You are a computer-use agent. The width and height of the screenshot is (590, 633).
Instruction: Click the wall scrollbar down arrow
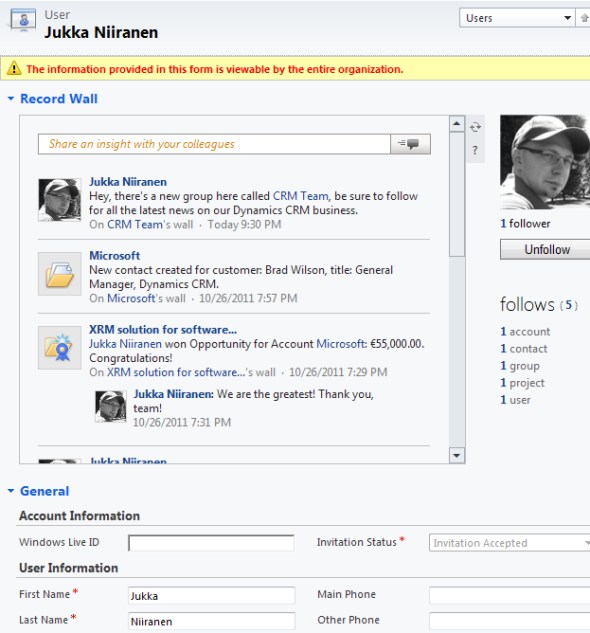click(x=457, y=455)
